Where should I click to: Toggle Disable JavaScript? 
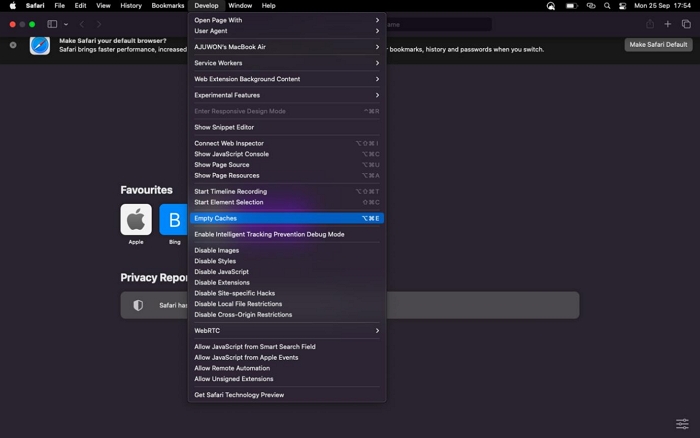(x=287, y=272)
